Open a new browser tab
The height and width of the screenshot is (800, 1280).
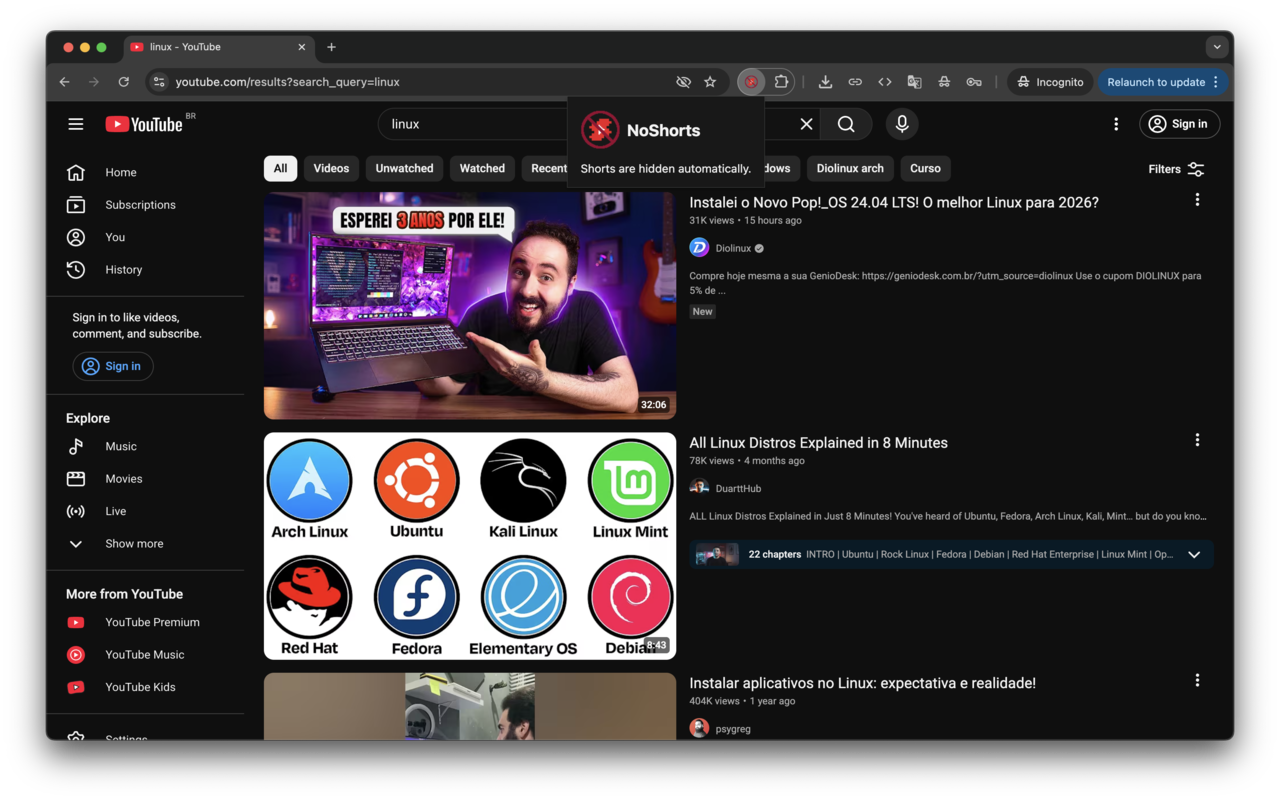click(x=332, y=47)
